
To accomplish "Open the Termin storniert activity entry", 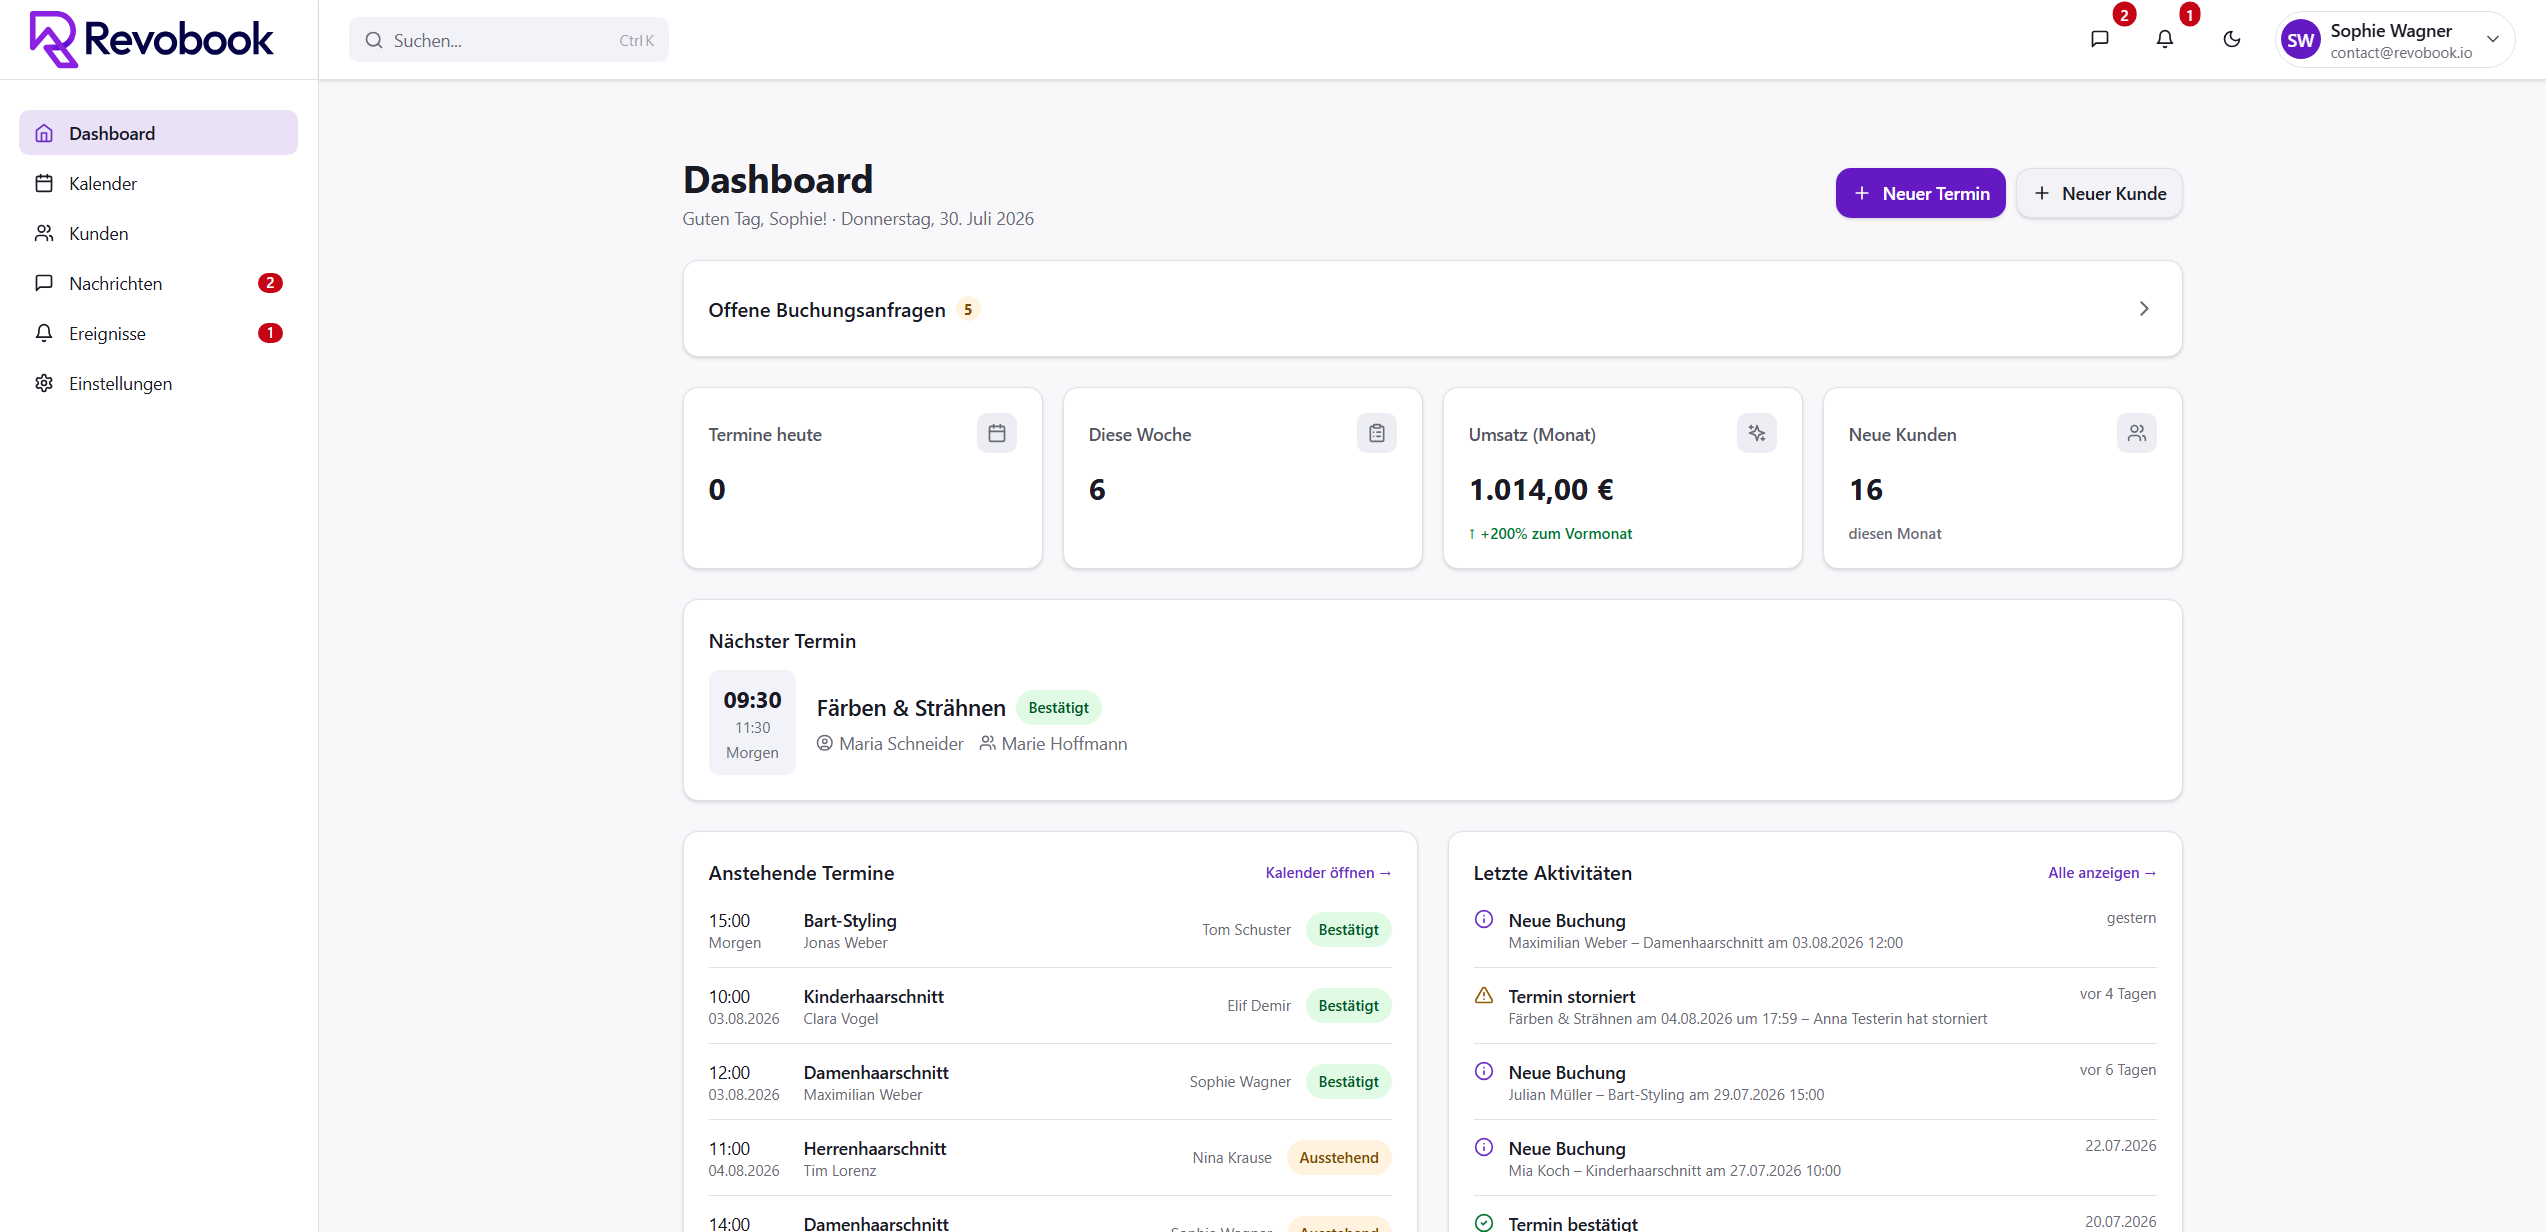I will (x=1815, y=1006).
